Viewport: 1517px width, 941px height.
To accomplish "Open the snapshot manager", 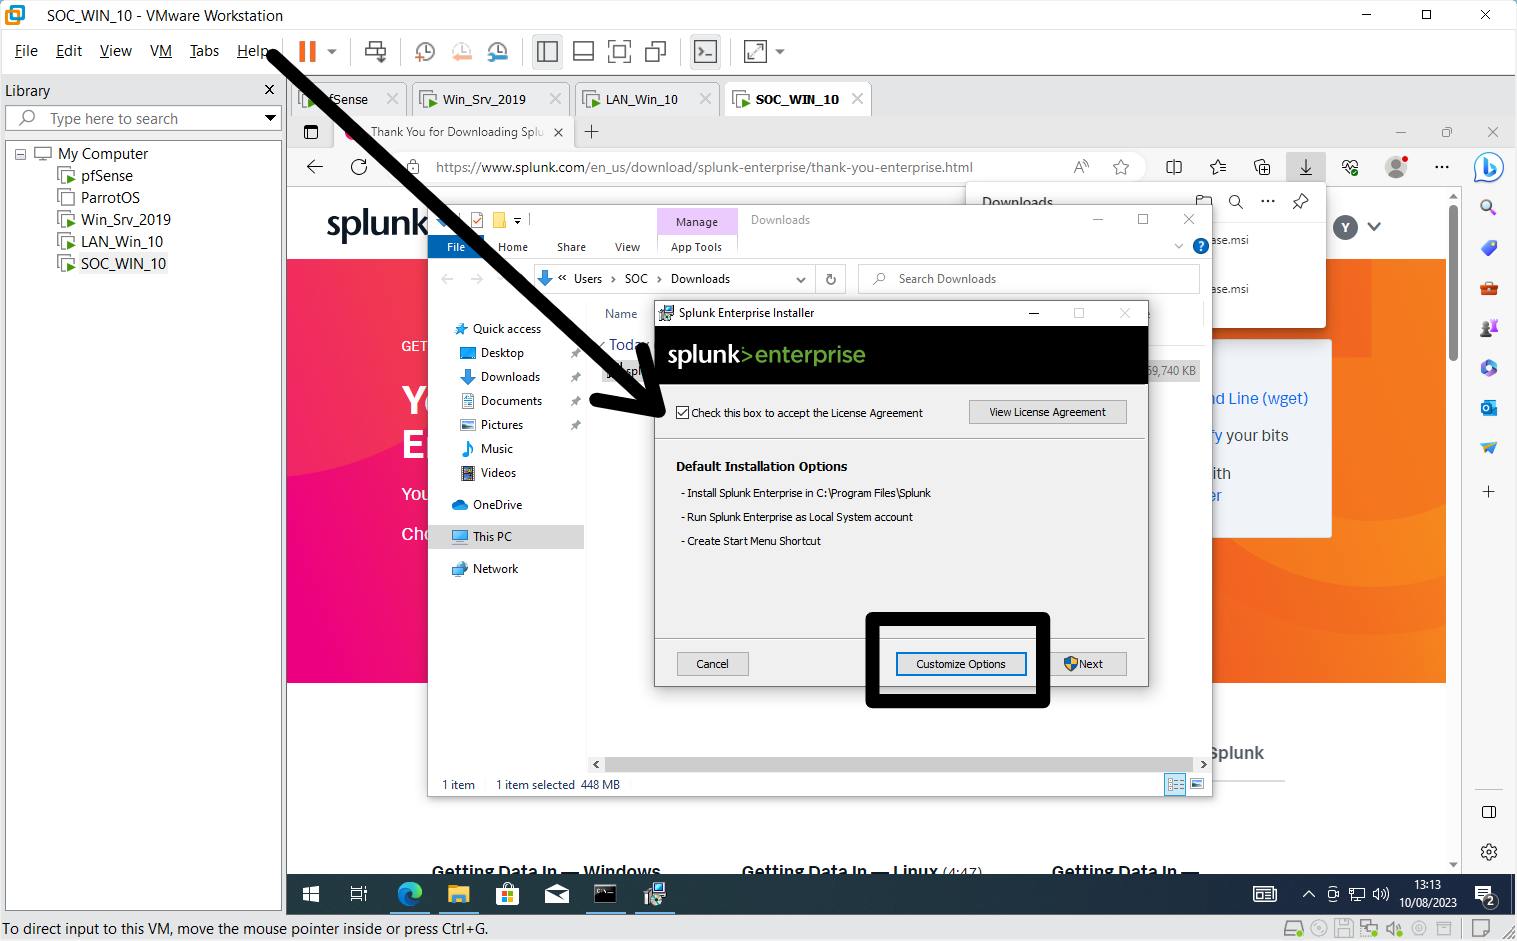I will click(497, 51).
